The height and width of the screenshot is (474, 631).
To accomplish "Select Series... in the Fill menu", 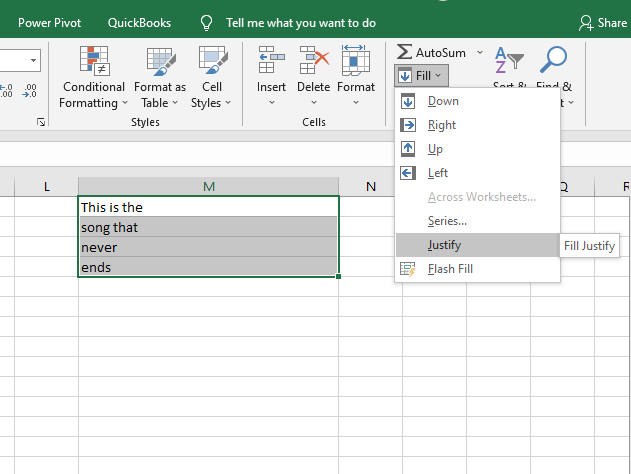I will [448, 221].
